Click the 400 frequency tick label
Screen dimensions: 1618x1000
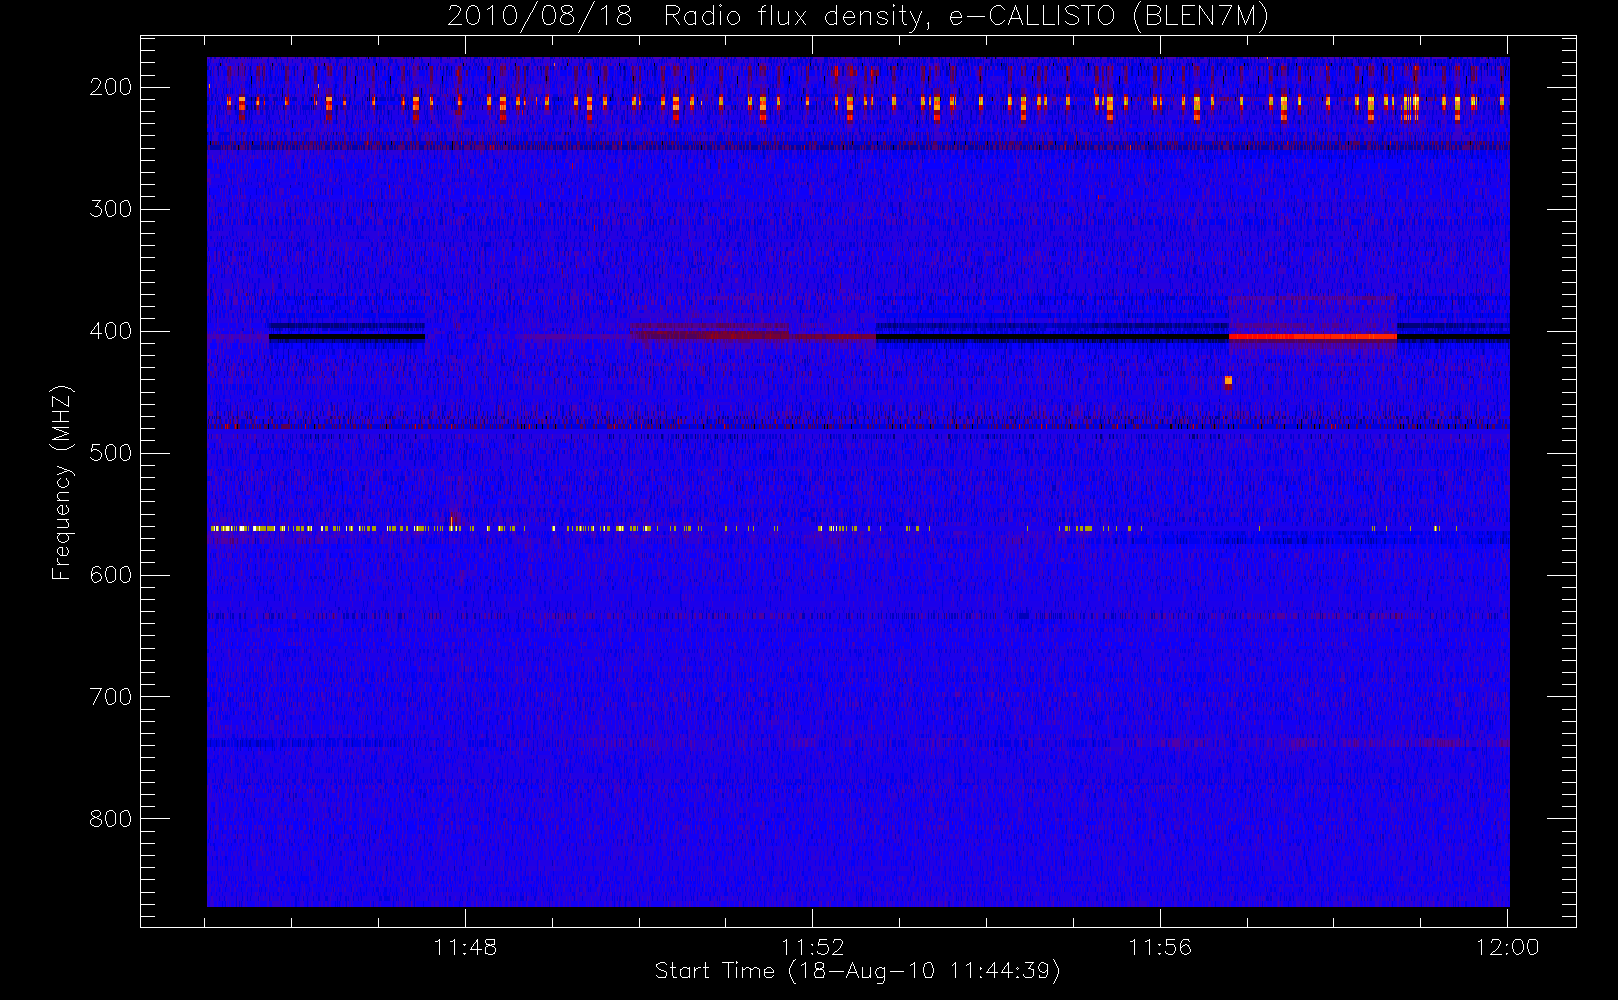pos(110,331)
